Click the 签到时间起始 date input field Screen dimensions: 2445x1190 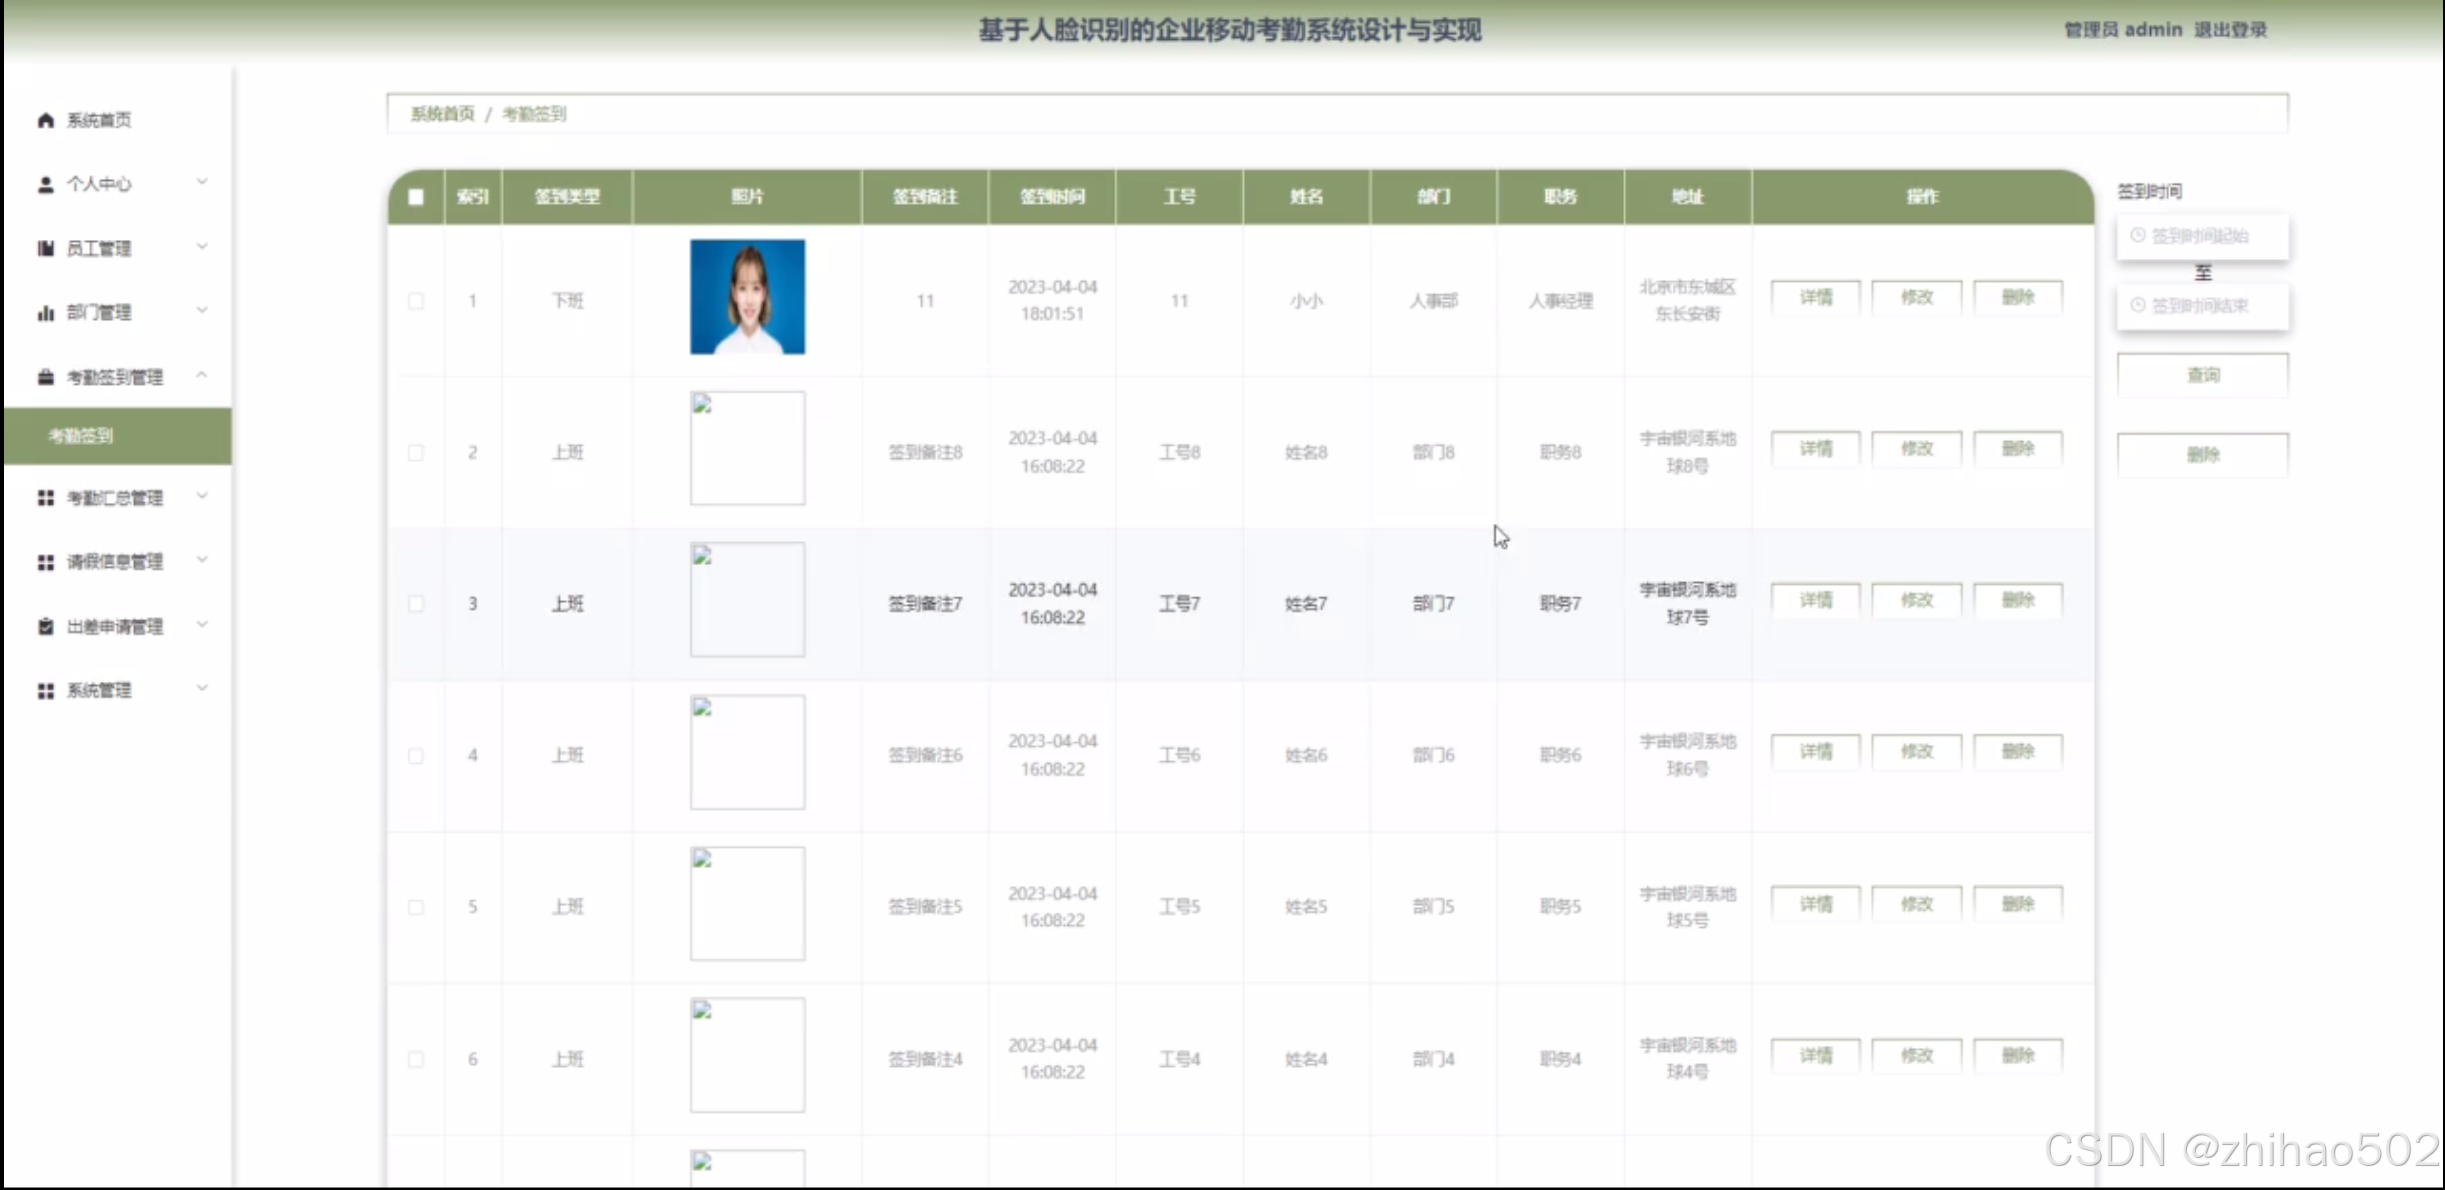pyautogui.click(x=2202, y=237)
